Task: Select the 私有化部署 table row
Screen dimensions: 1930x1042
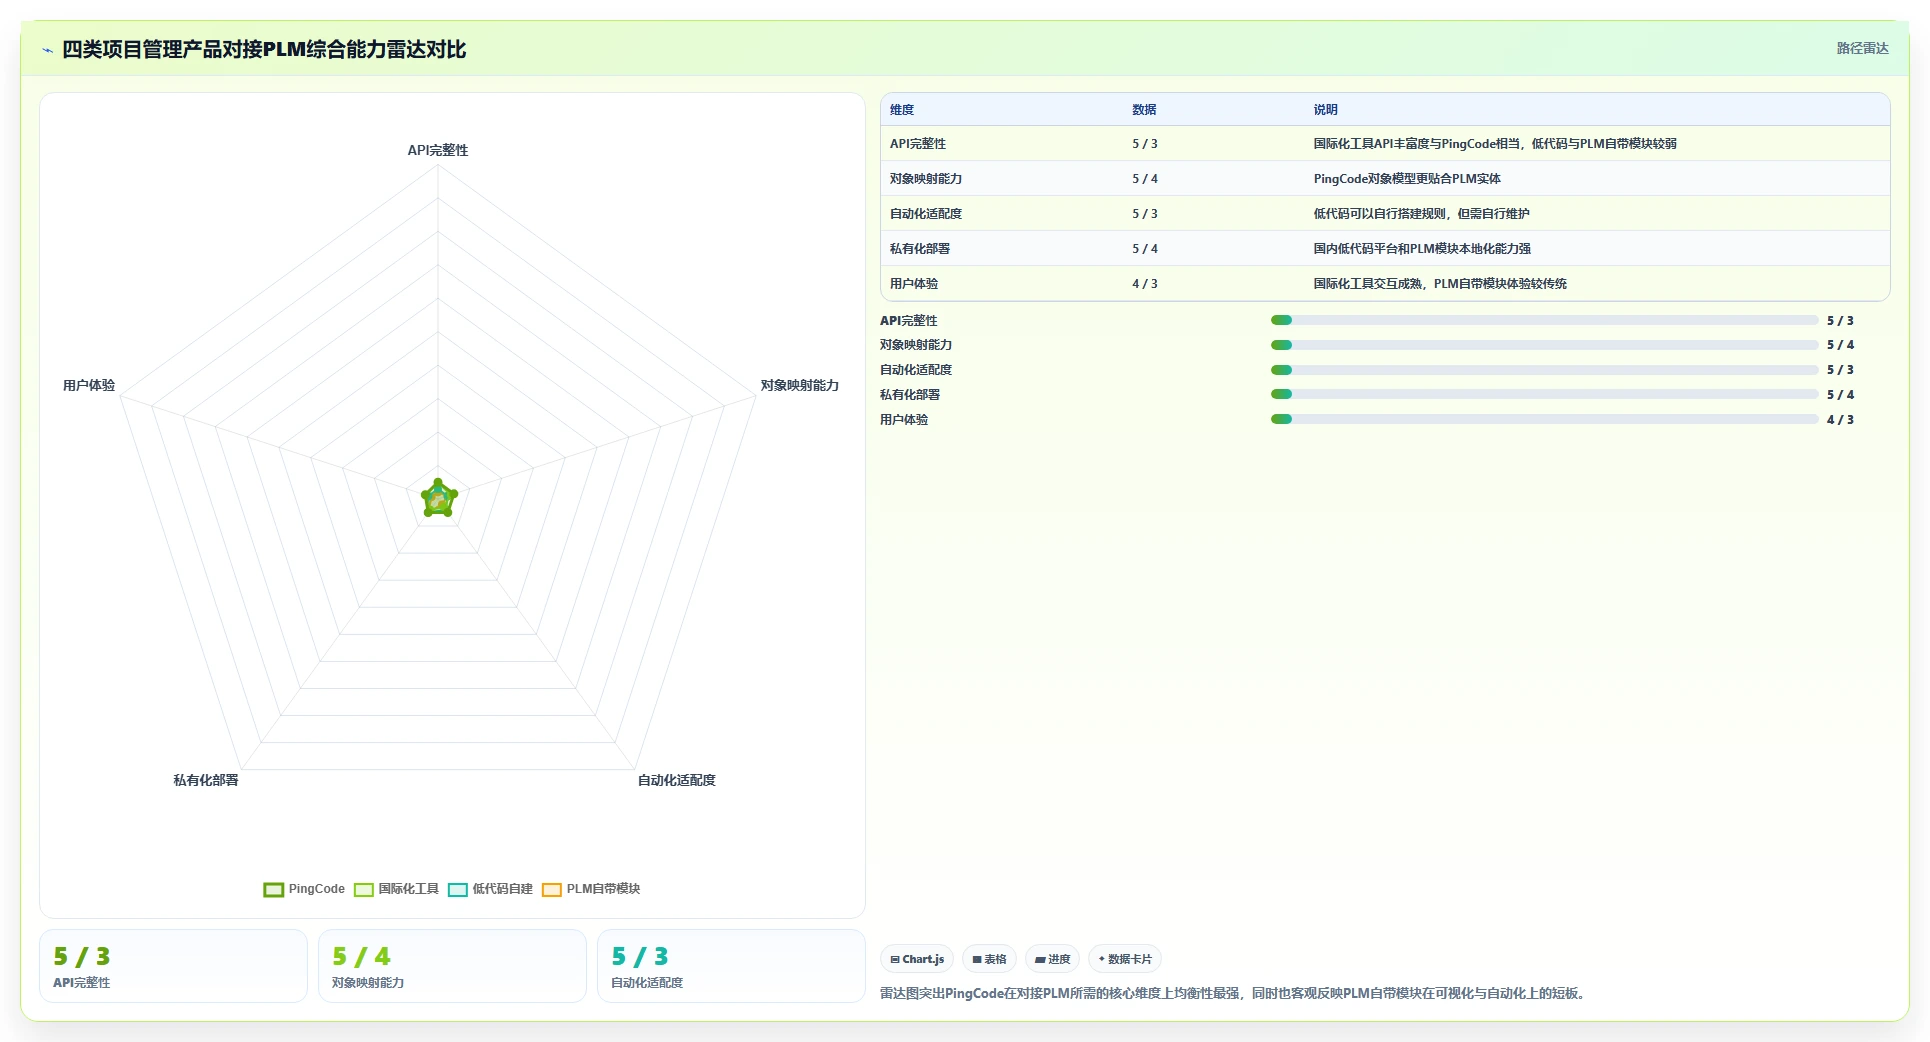Action: click(x=1385, y=249)
